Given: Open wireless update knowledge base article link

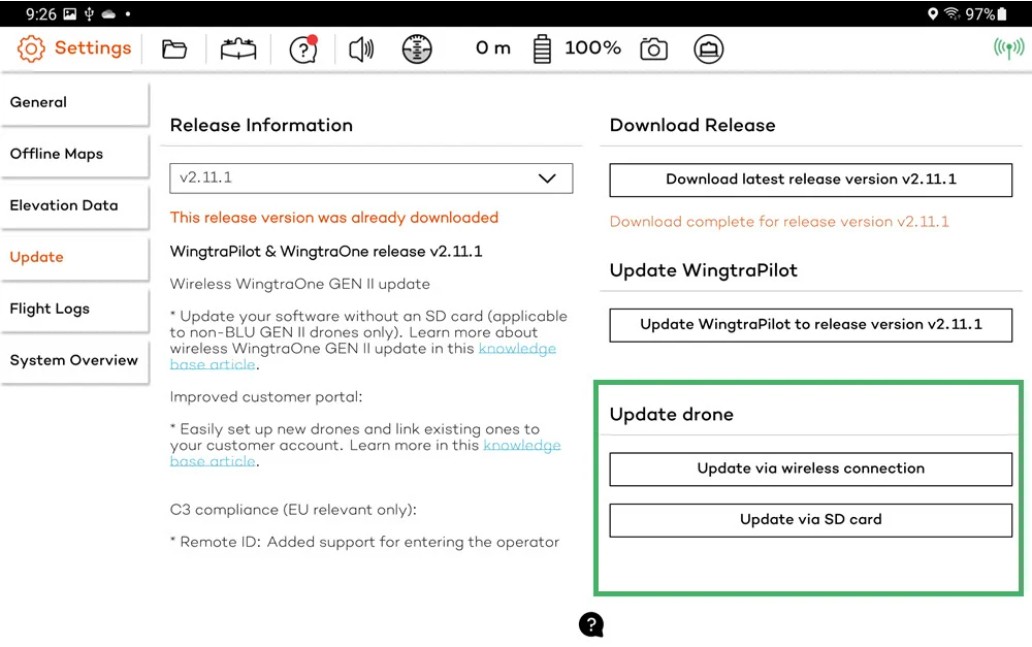Looking at the screenshot, I should (517, 348).
